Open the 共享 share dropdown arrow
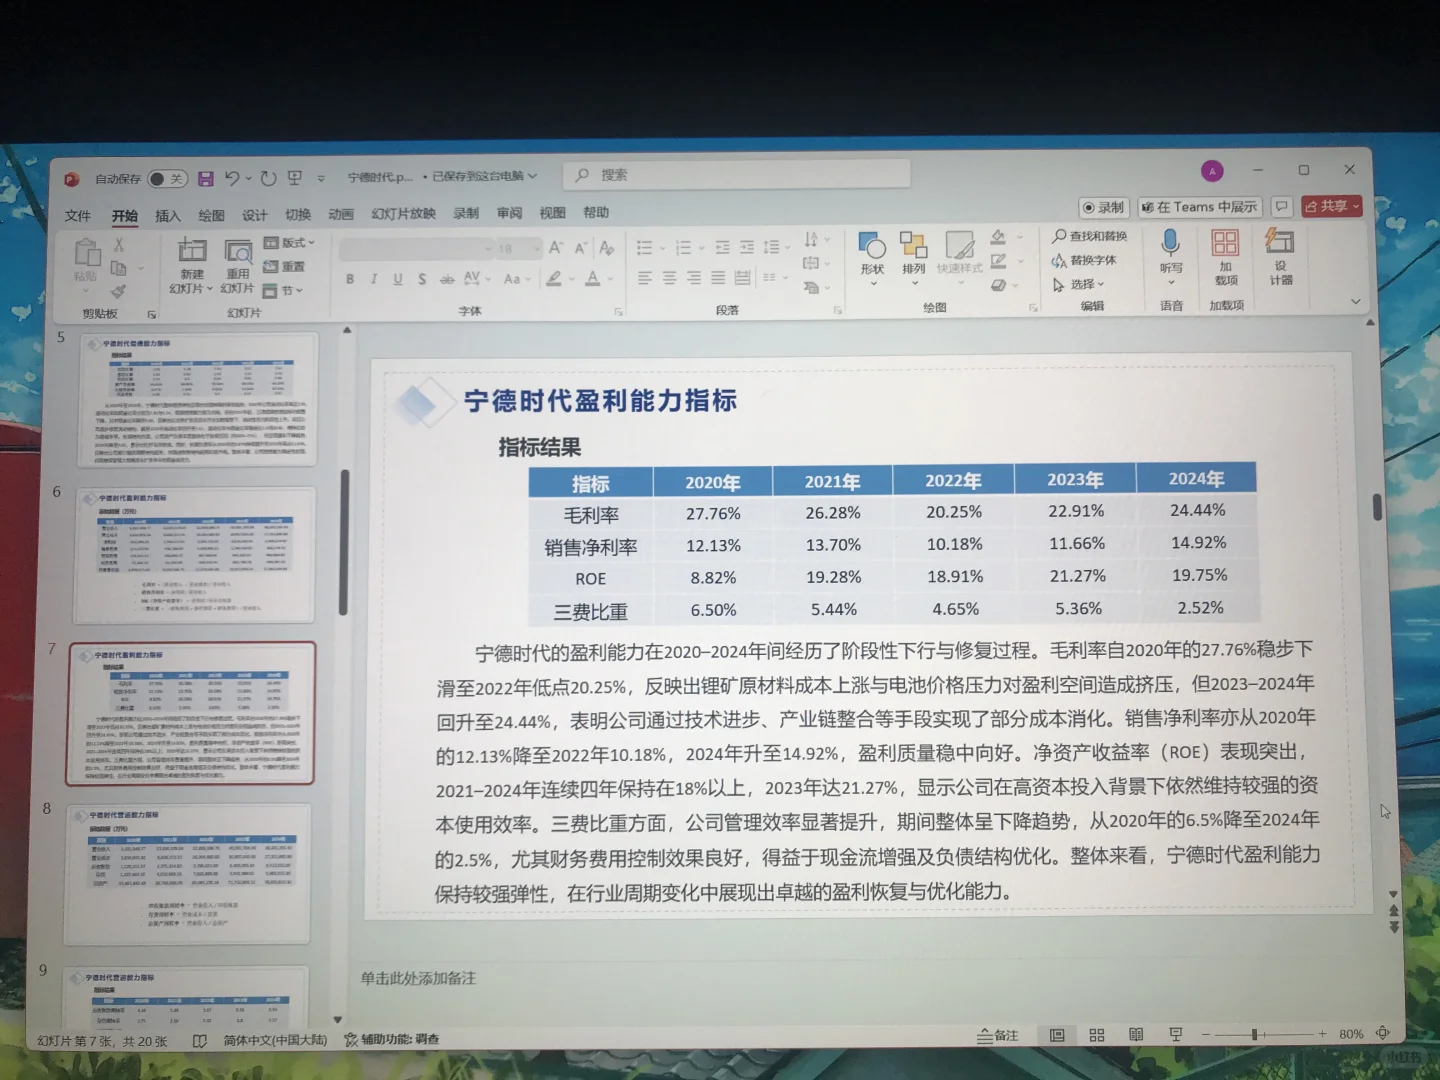This screenshot has width=1440, height=1080. [x=1357, y=206]
